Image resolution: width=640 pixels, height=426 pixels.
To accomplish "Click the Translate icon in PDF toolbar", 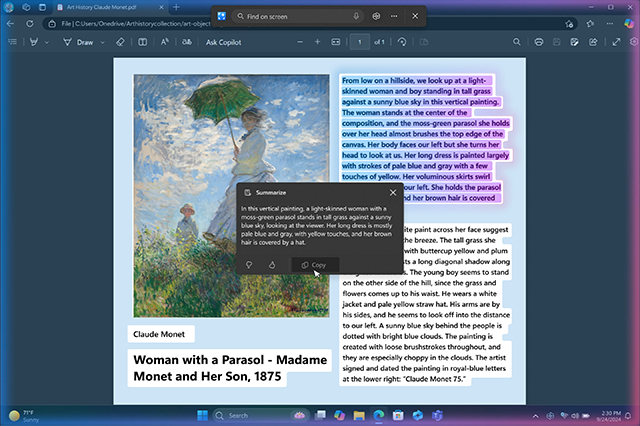I will [x=187, y=42].
